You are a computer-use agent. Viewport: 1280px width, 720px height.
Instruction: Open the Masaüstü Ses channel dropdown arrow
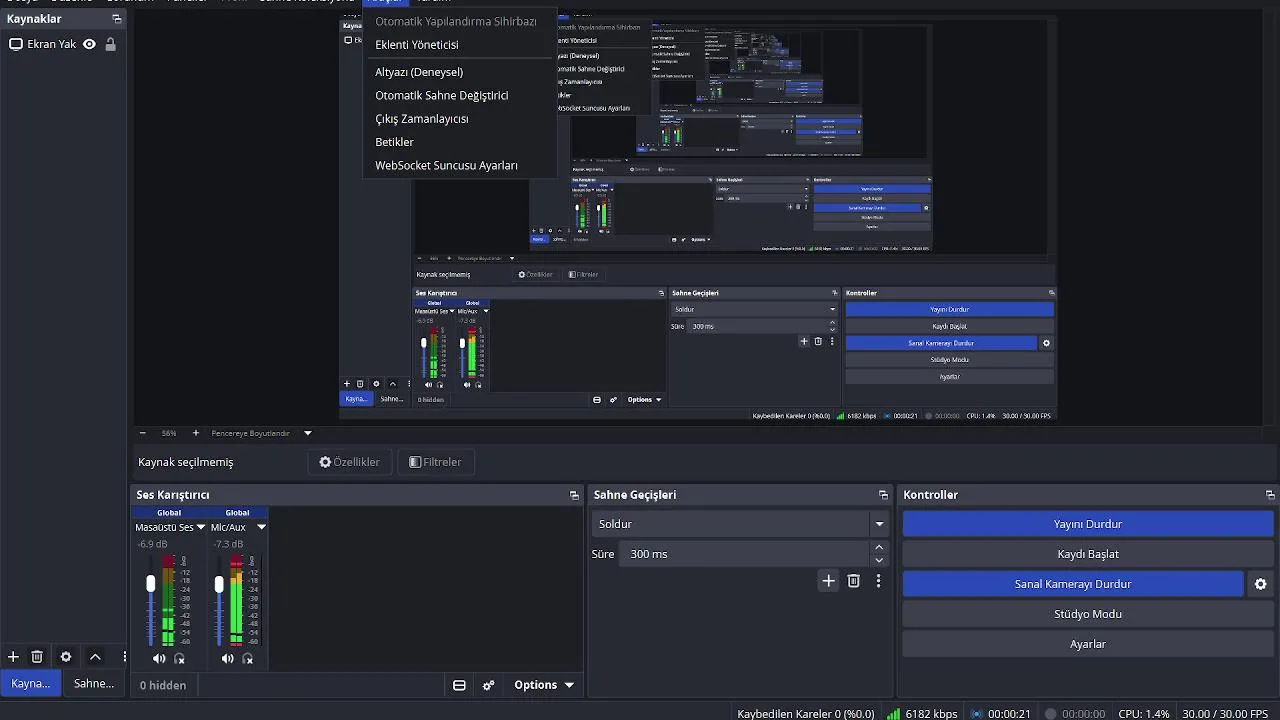[200, 527]
